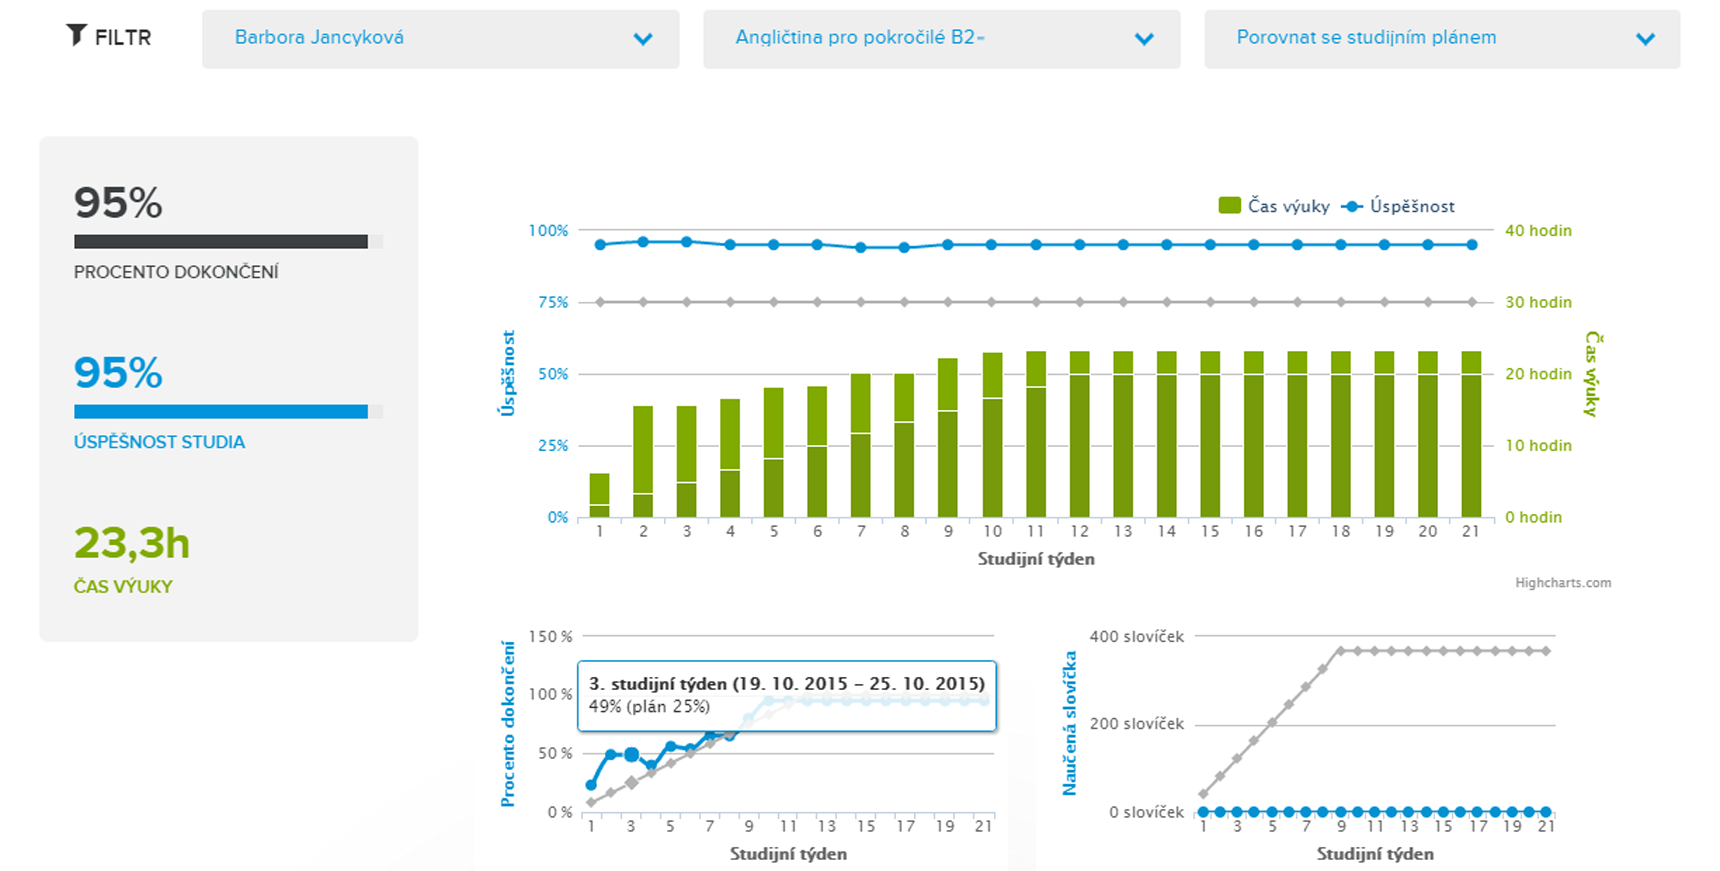The height and width of the screenshot is (871, 1720).
Task: Click the dark Procento dokončení progress bar
Action: click(x=221, y=241)
